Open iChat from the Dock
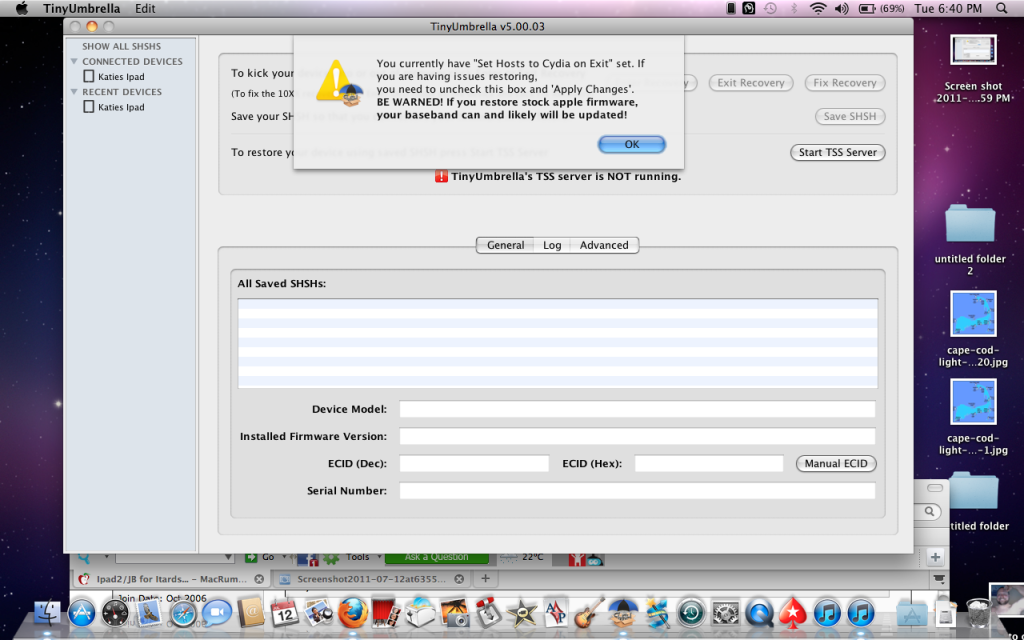Viewport: 1024px width, 640px height. 217,614
